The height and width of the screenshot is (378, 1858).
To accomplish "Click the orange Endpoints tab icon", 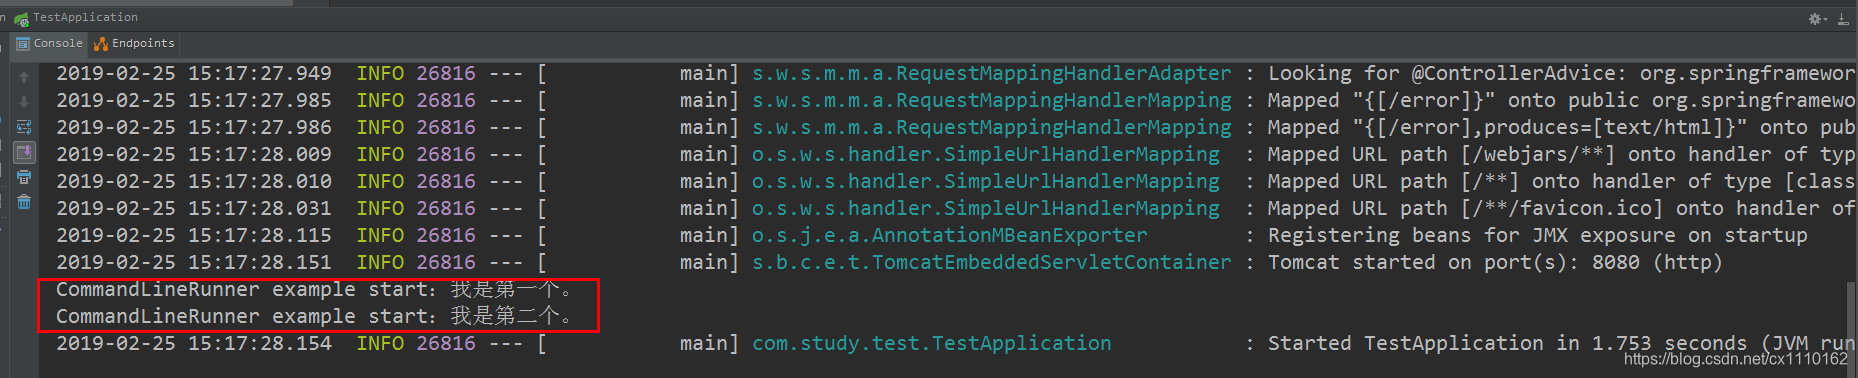I will (101, 44).
